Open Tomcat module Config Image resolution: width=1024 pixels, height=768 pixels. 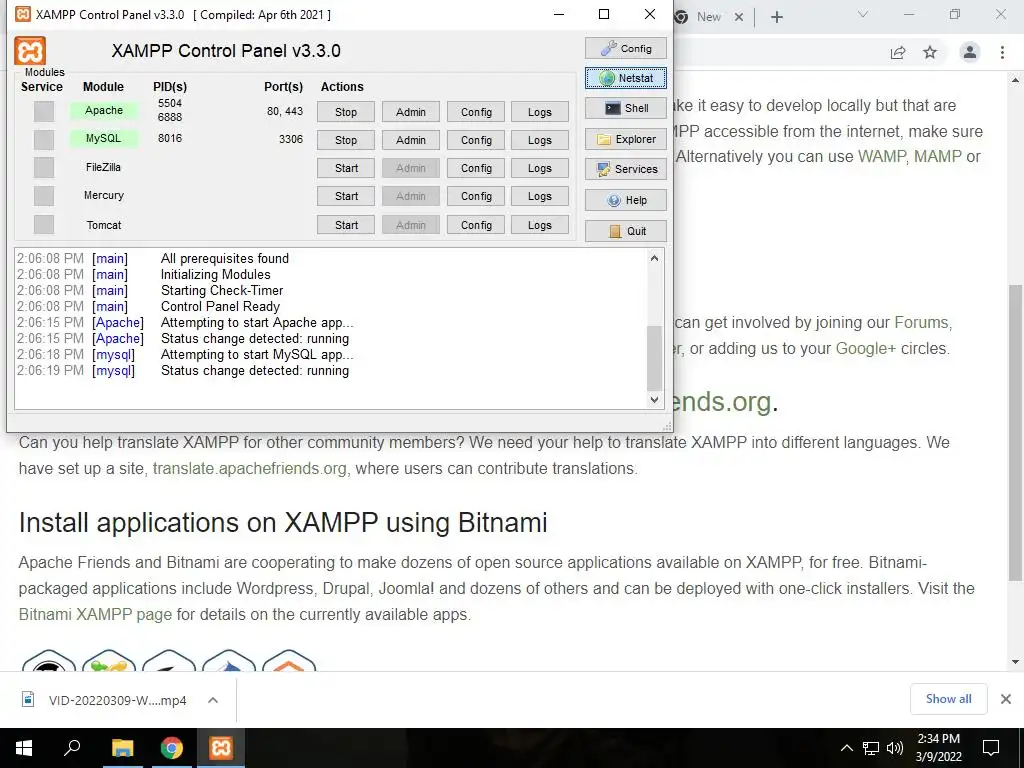coord(476,225)
